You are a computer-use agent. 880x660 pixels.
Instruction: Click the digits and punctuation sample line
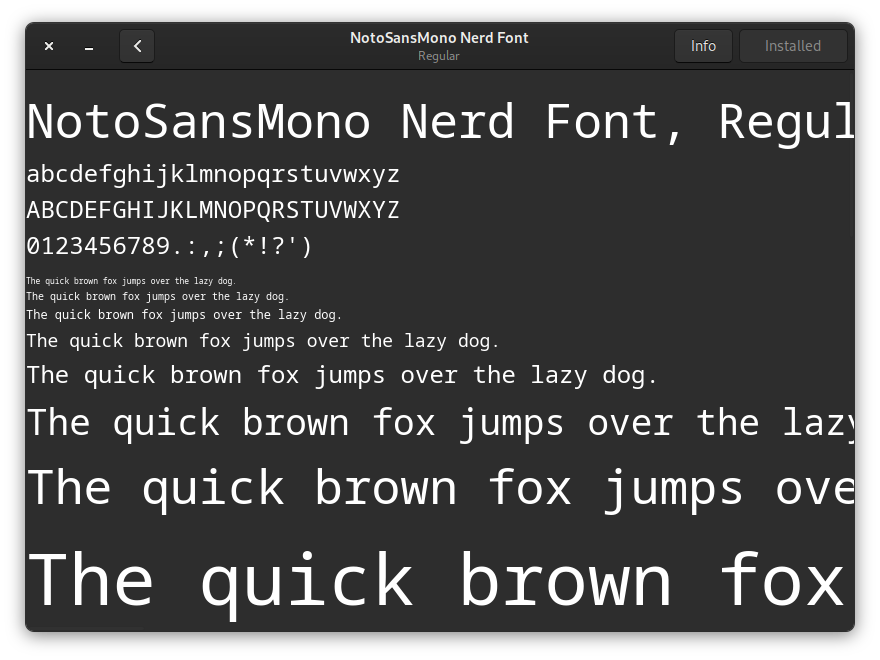coord(169,246)
